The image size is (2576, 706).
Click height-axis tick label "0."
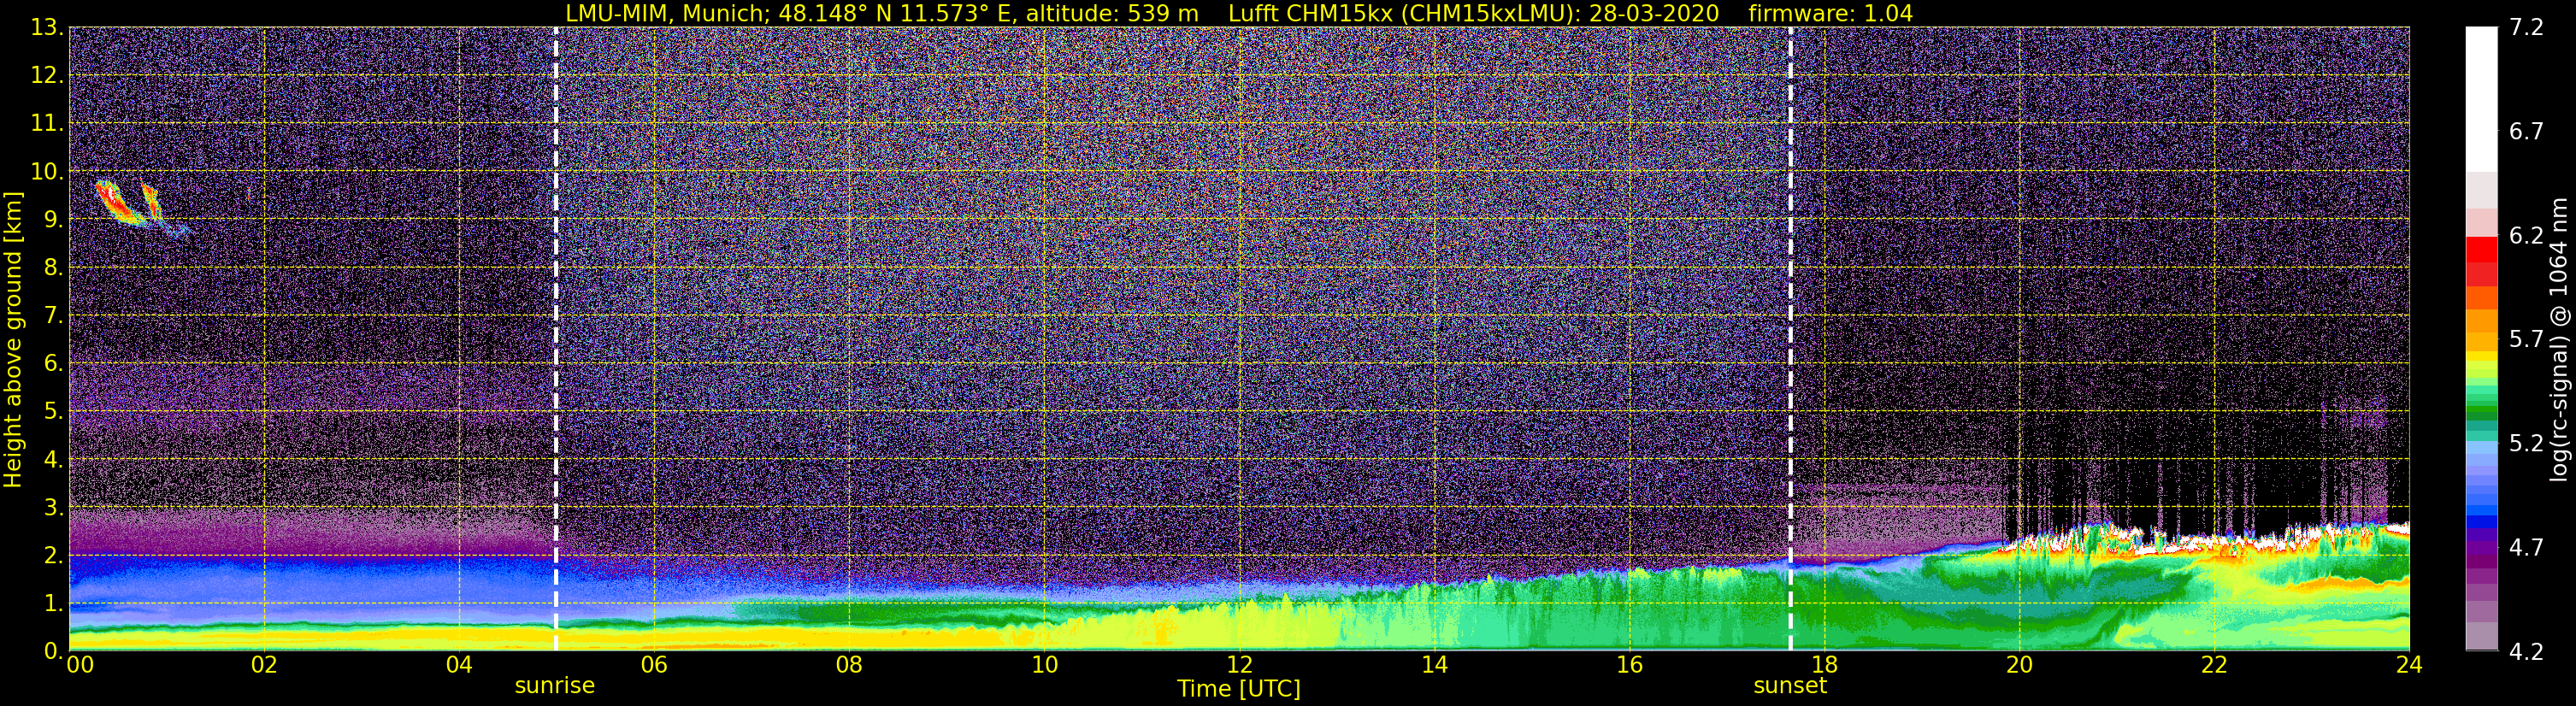(x=54, y=651)
